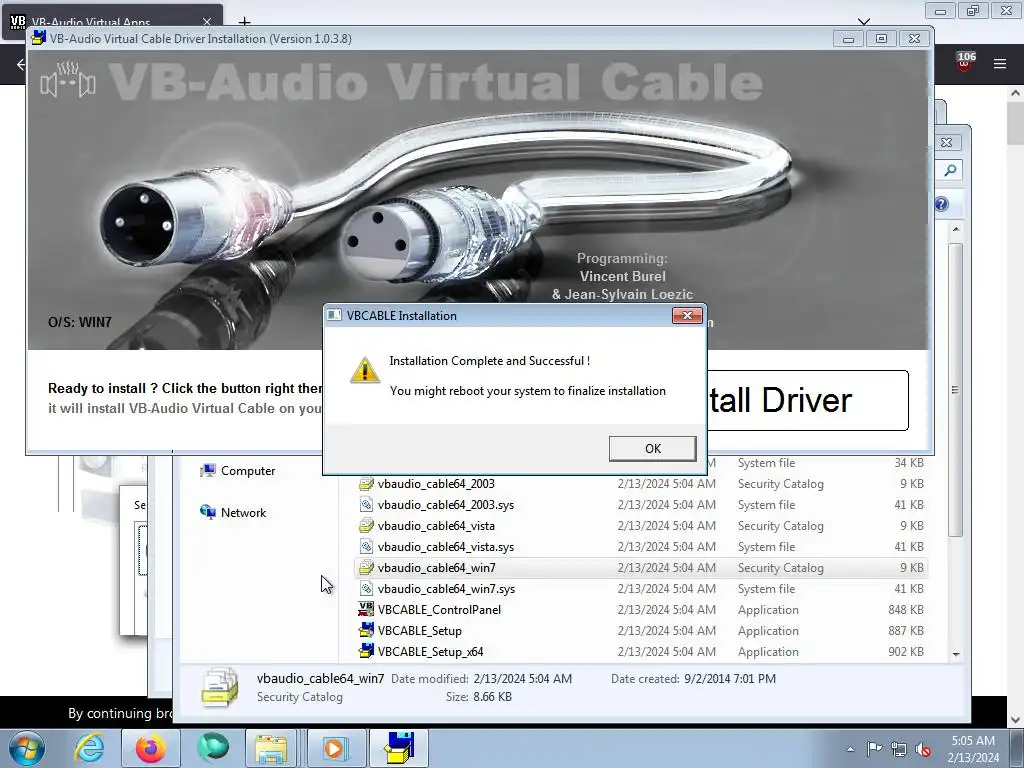Click the network tray icon
The width and height of the screenshot is (1024, 768).
coord(899,749)
